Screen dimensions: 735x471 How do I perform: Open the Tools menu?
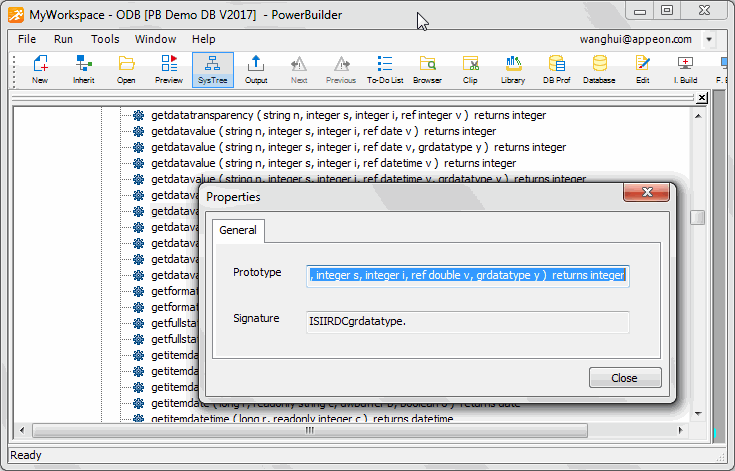(x=105, y=39)
